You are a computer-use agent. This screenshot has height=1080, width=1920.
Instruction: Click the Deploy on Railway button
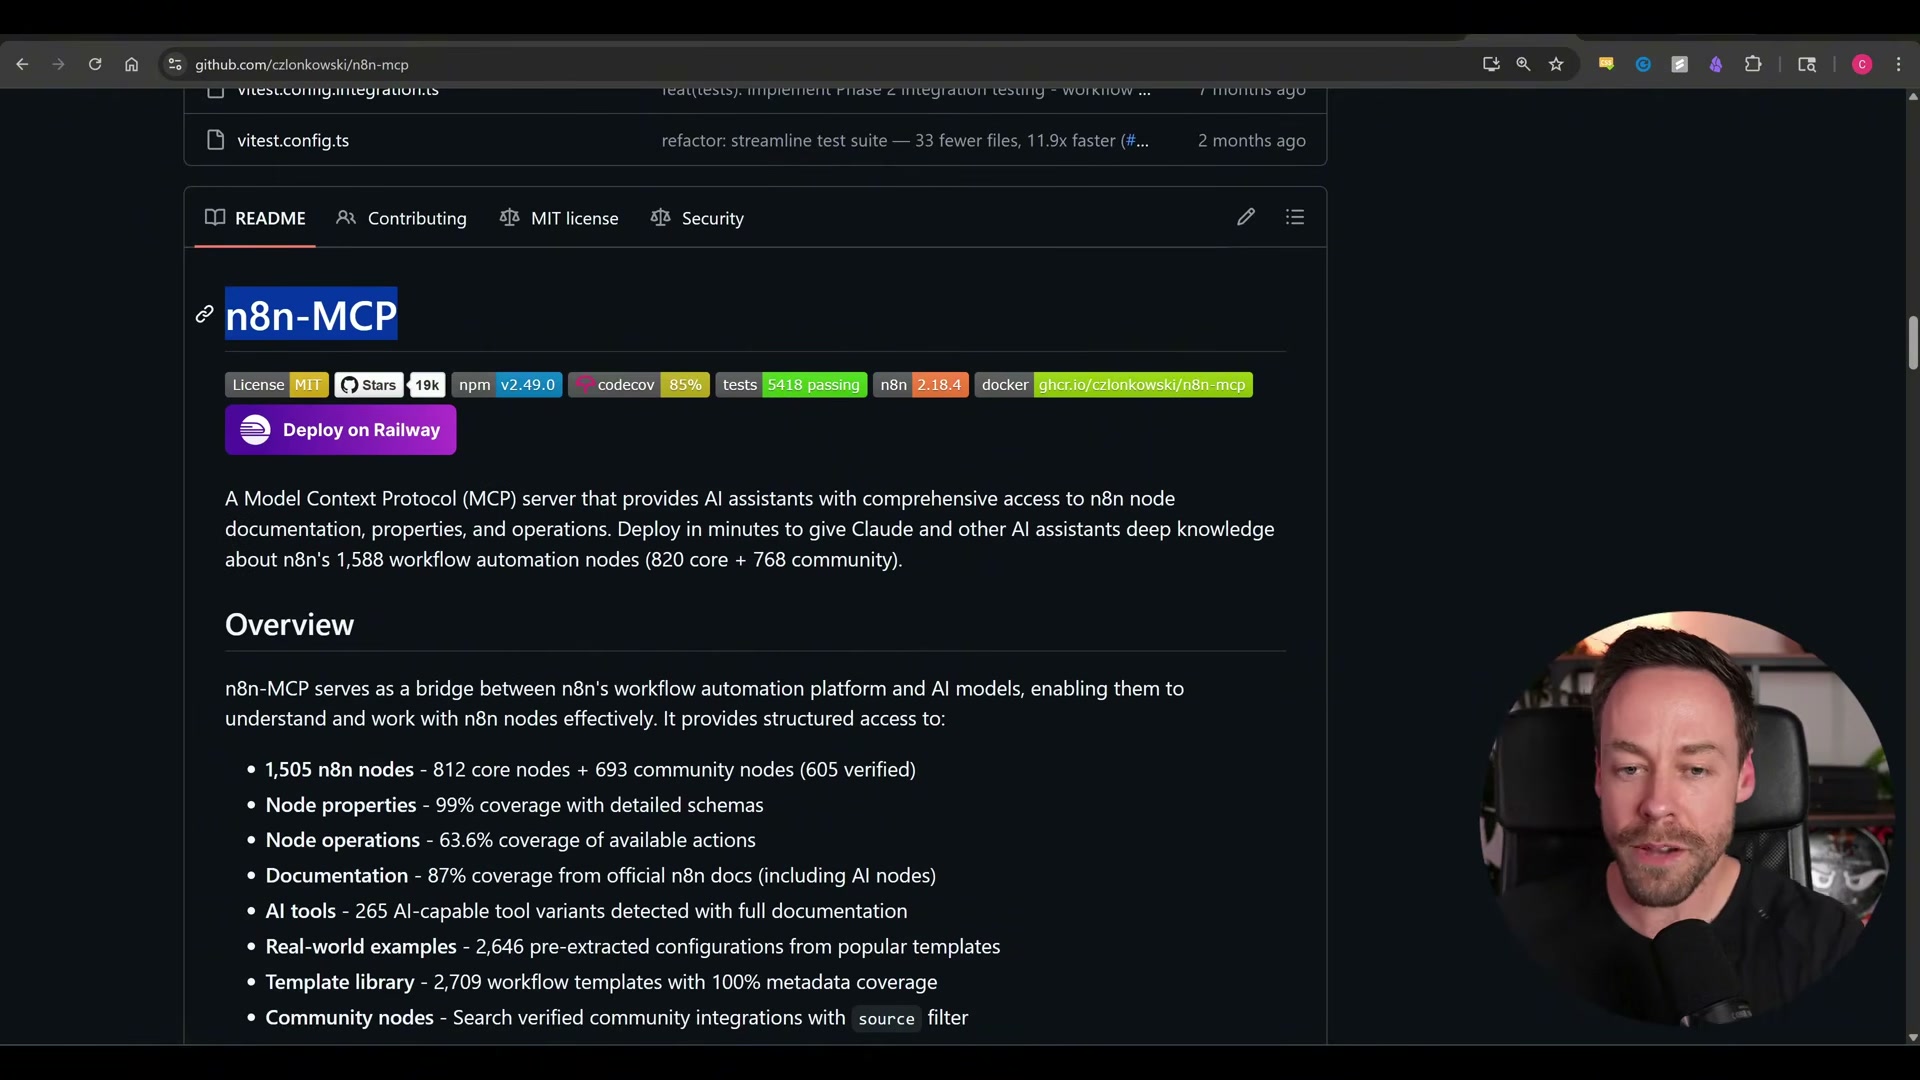tap(341, 430)
